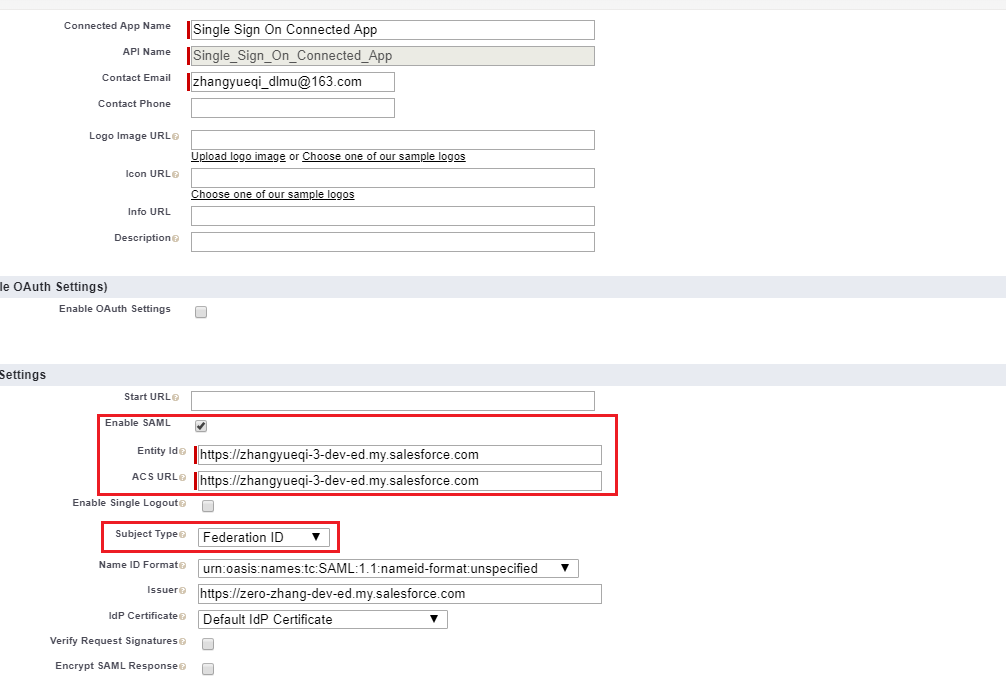Open help icon beside Logo Image URL
Image resolution: width=1006 pixels, height=681 pixels.
pyautogui.click(x=176, y=137)
